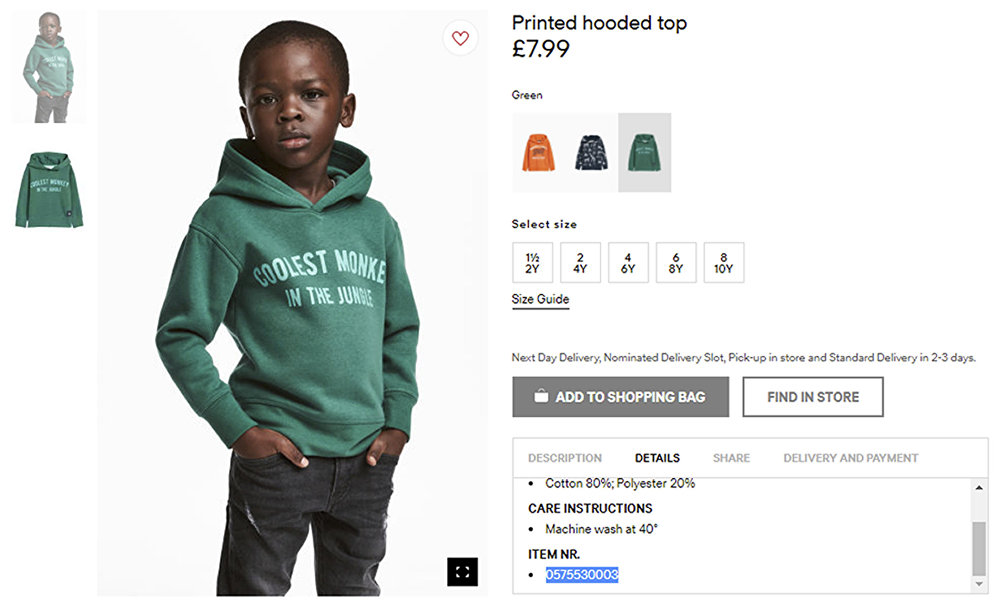
Task: Choose size 1½-2Y
Action: (532, 263)
